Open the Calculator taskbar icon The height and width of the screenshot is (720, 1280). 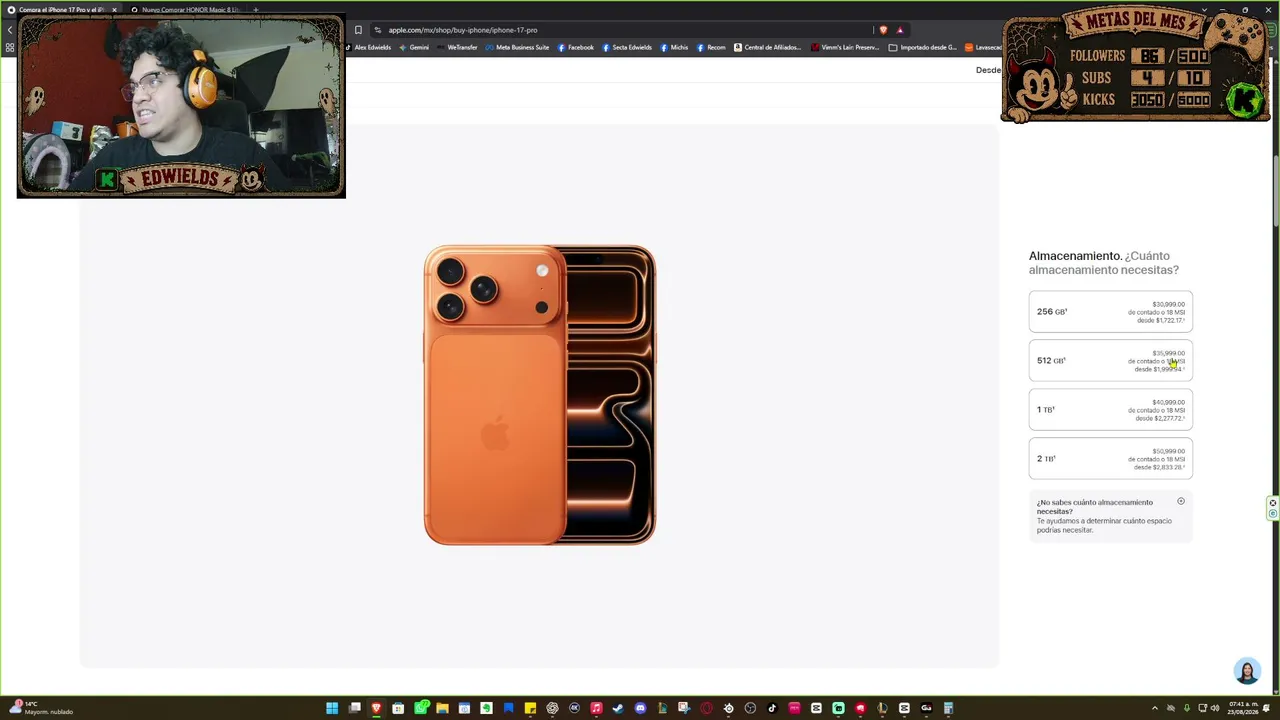[x=948, y=708]
